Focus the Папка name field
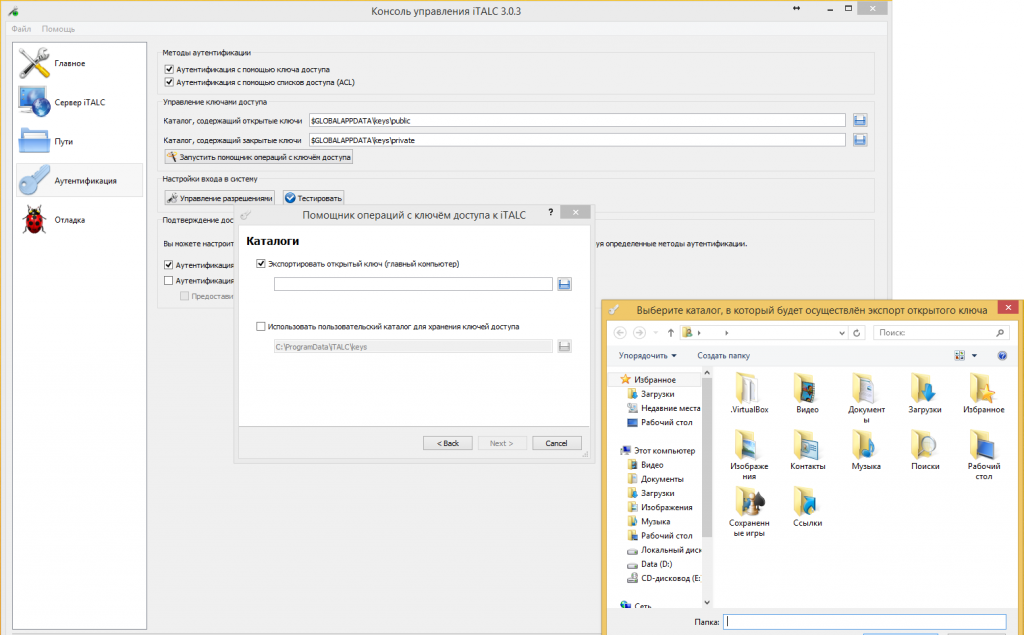Viewport: 1024px width, 635px height. 865,622
